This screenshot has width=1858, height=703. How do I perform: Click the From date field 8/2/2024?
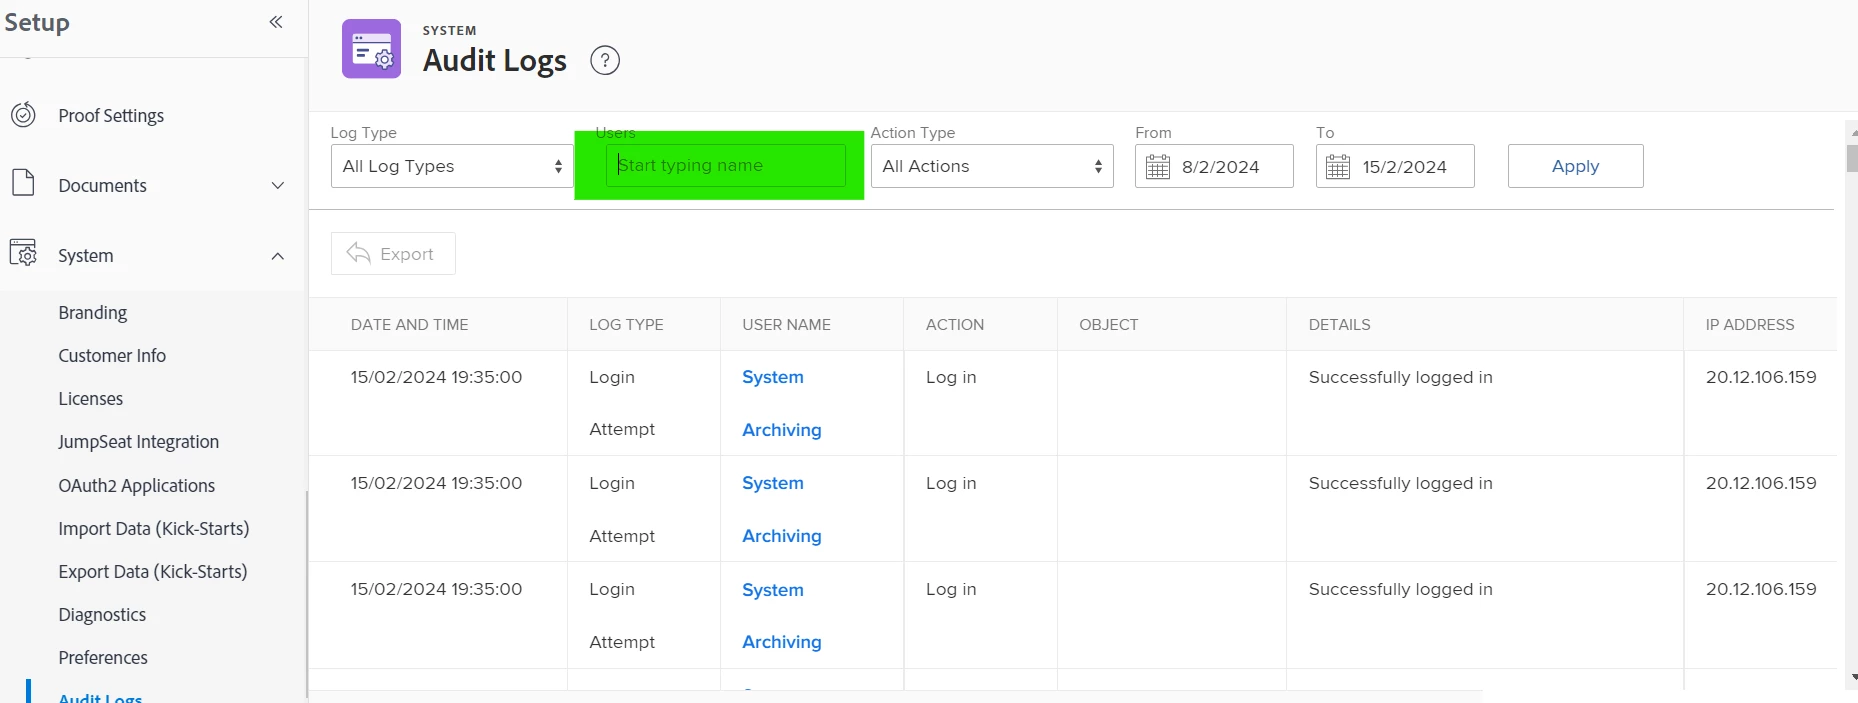point(1214,166)
